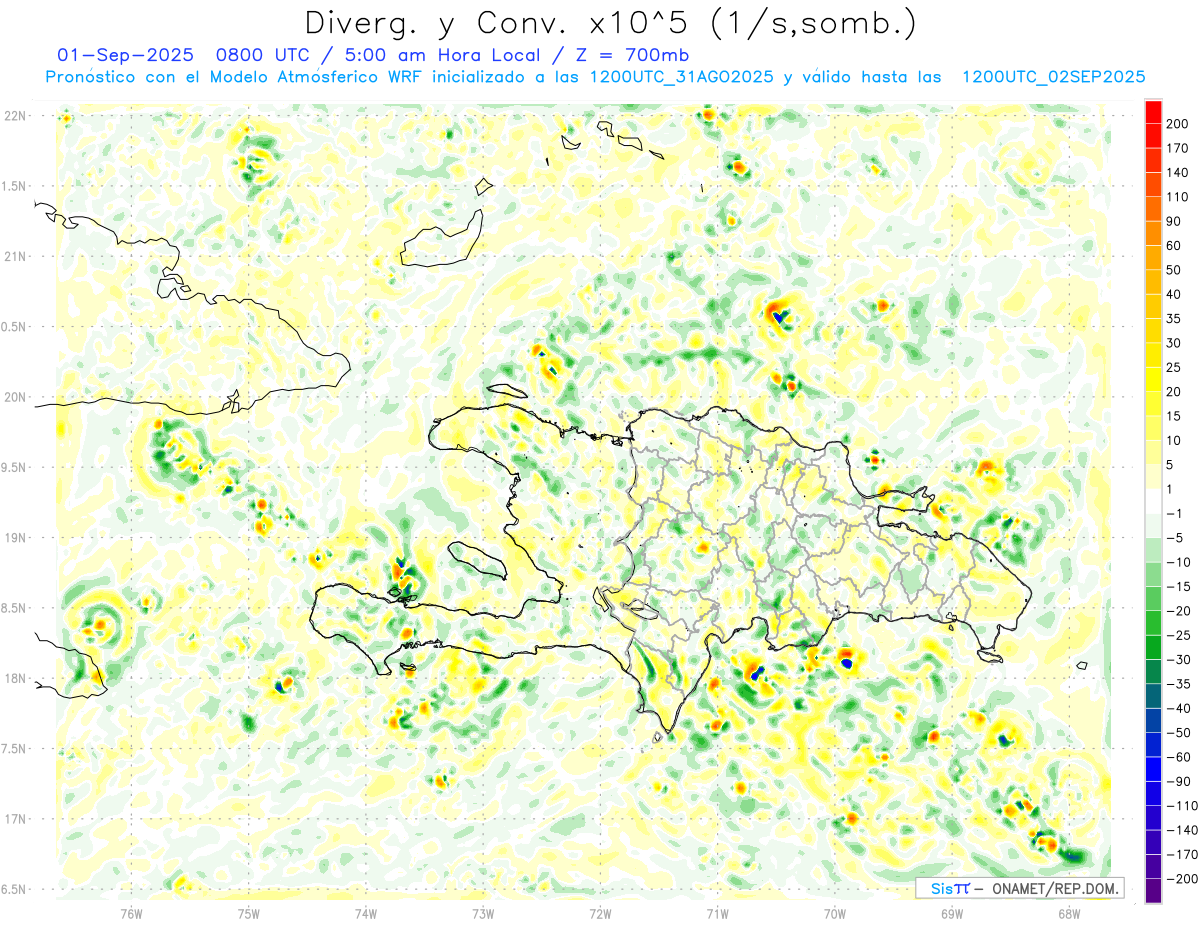Click the 17N latitude label
Screen dimensions: 1200x927
[x=15, y=819]
